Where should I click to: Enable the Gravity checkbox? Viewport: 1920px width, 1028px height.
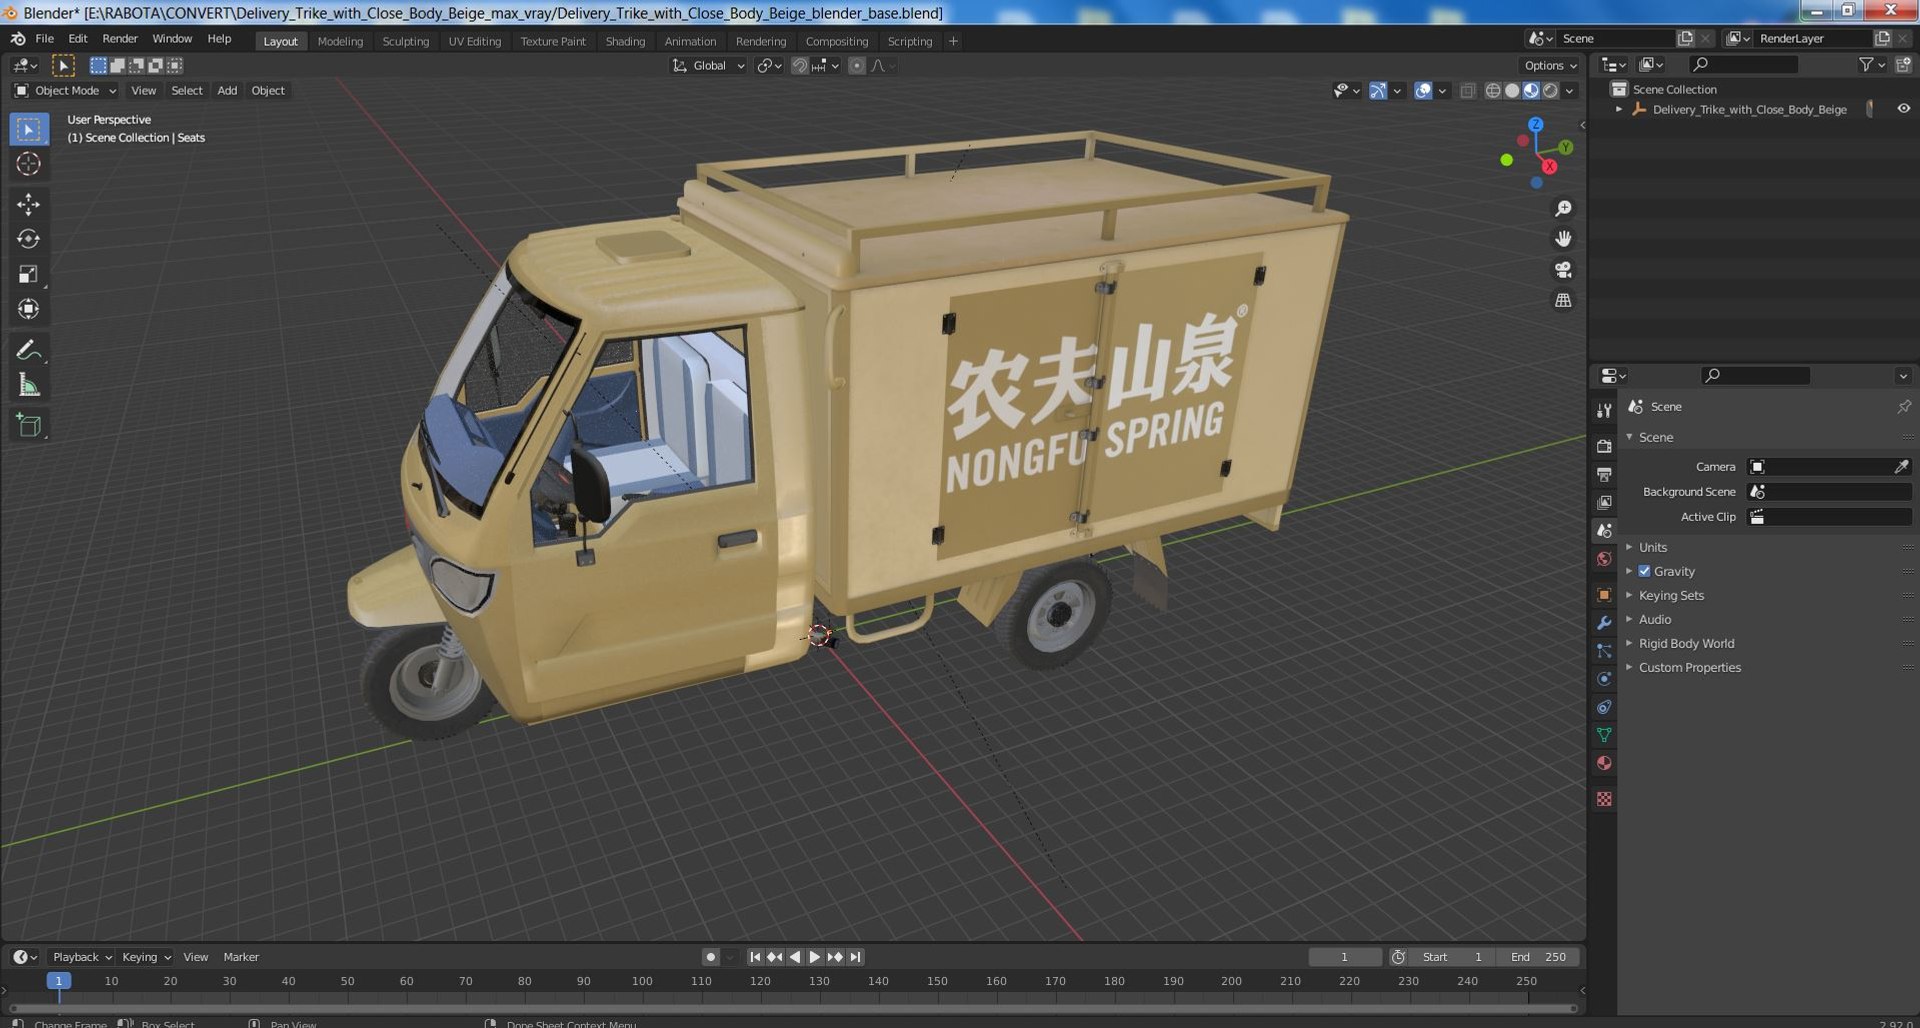coord(1644,571)
